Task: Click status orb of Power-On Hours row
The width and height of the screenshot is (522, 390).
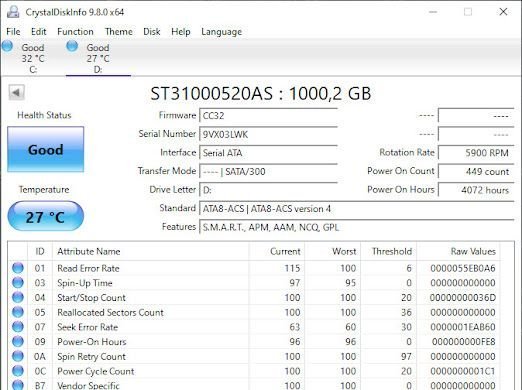Action: click(18, 341)
